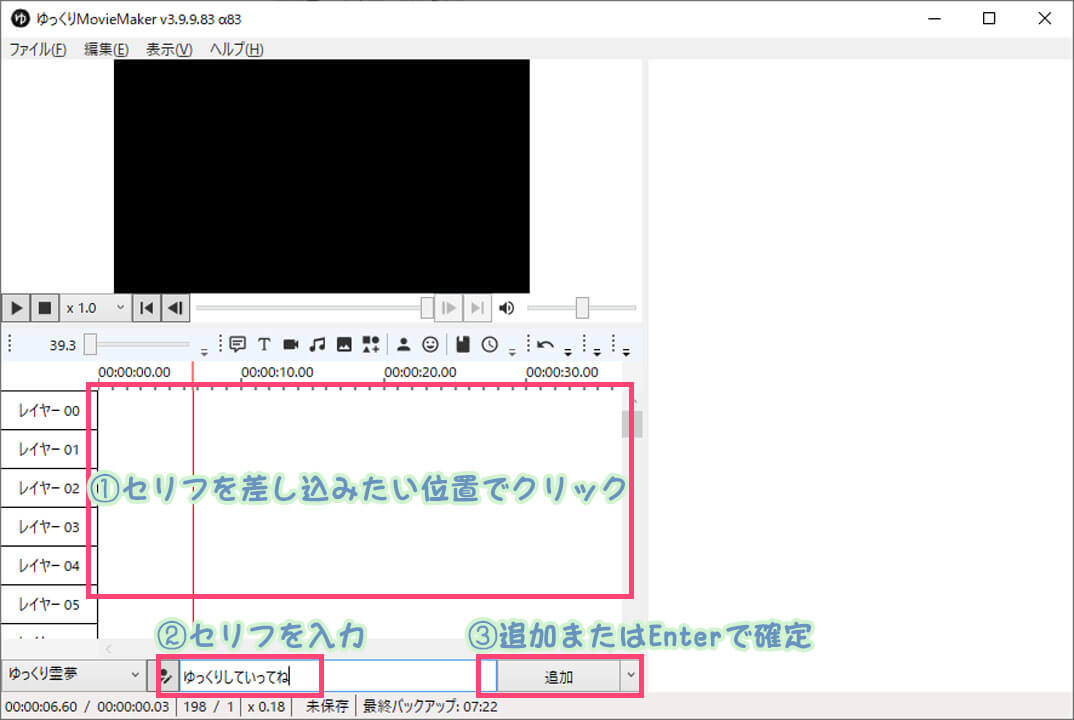Select the レイヤー 04 row header
The height and width of the screenshot is (720, 1074).
coord(48,566)
